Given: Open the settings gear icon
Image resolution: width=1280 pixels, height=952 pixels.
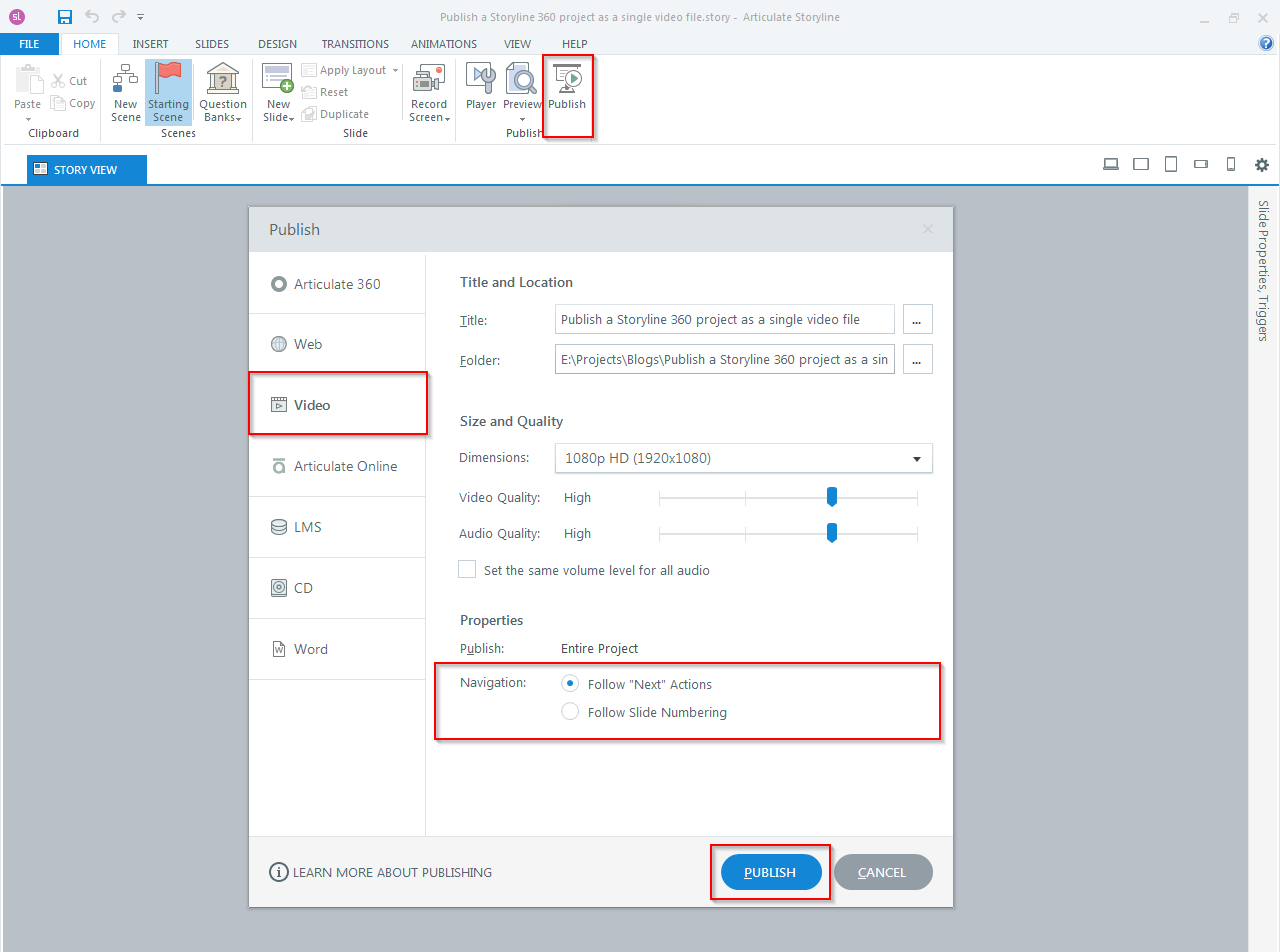Looking at the screenshot, I should 1262,165.
